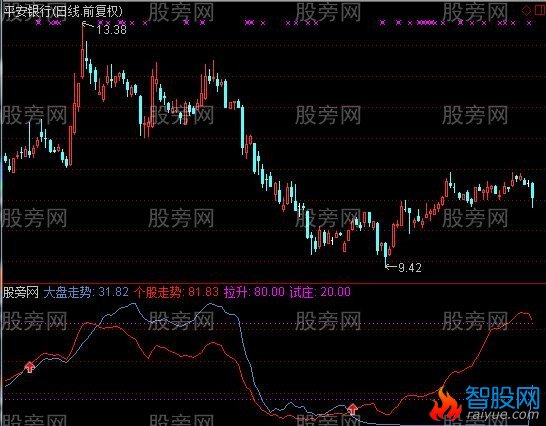Click the last candlestick on the right
Screen dimensions: 546x426
532,194
